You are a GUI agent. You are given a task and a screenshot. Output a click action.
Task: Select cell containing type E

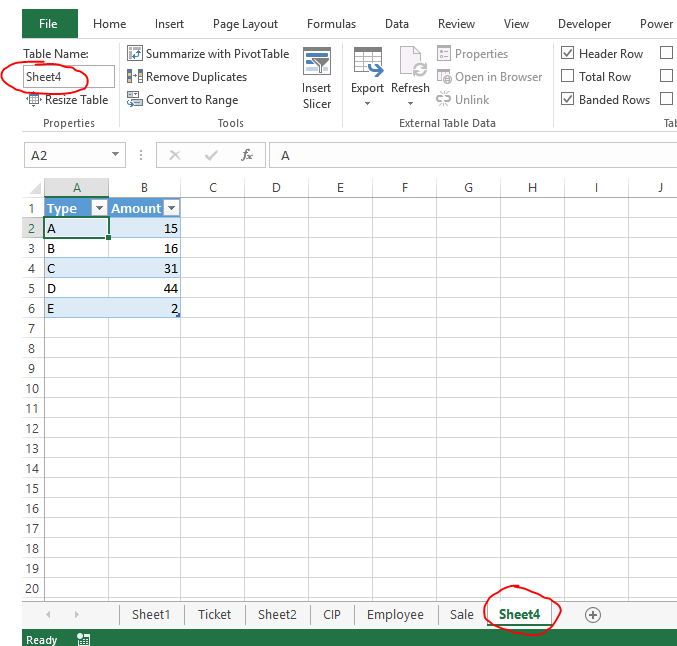(x=76, y=308)
